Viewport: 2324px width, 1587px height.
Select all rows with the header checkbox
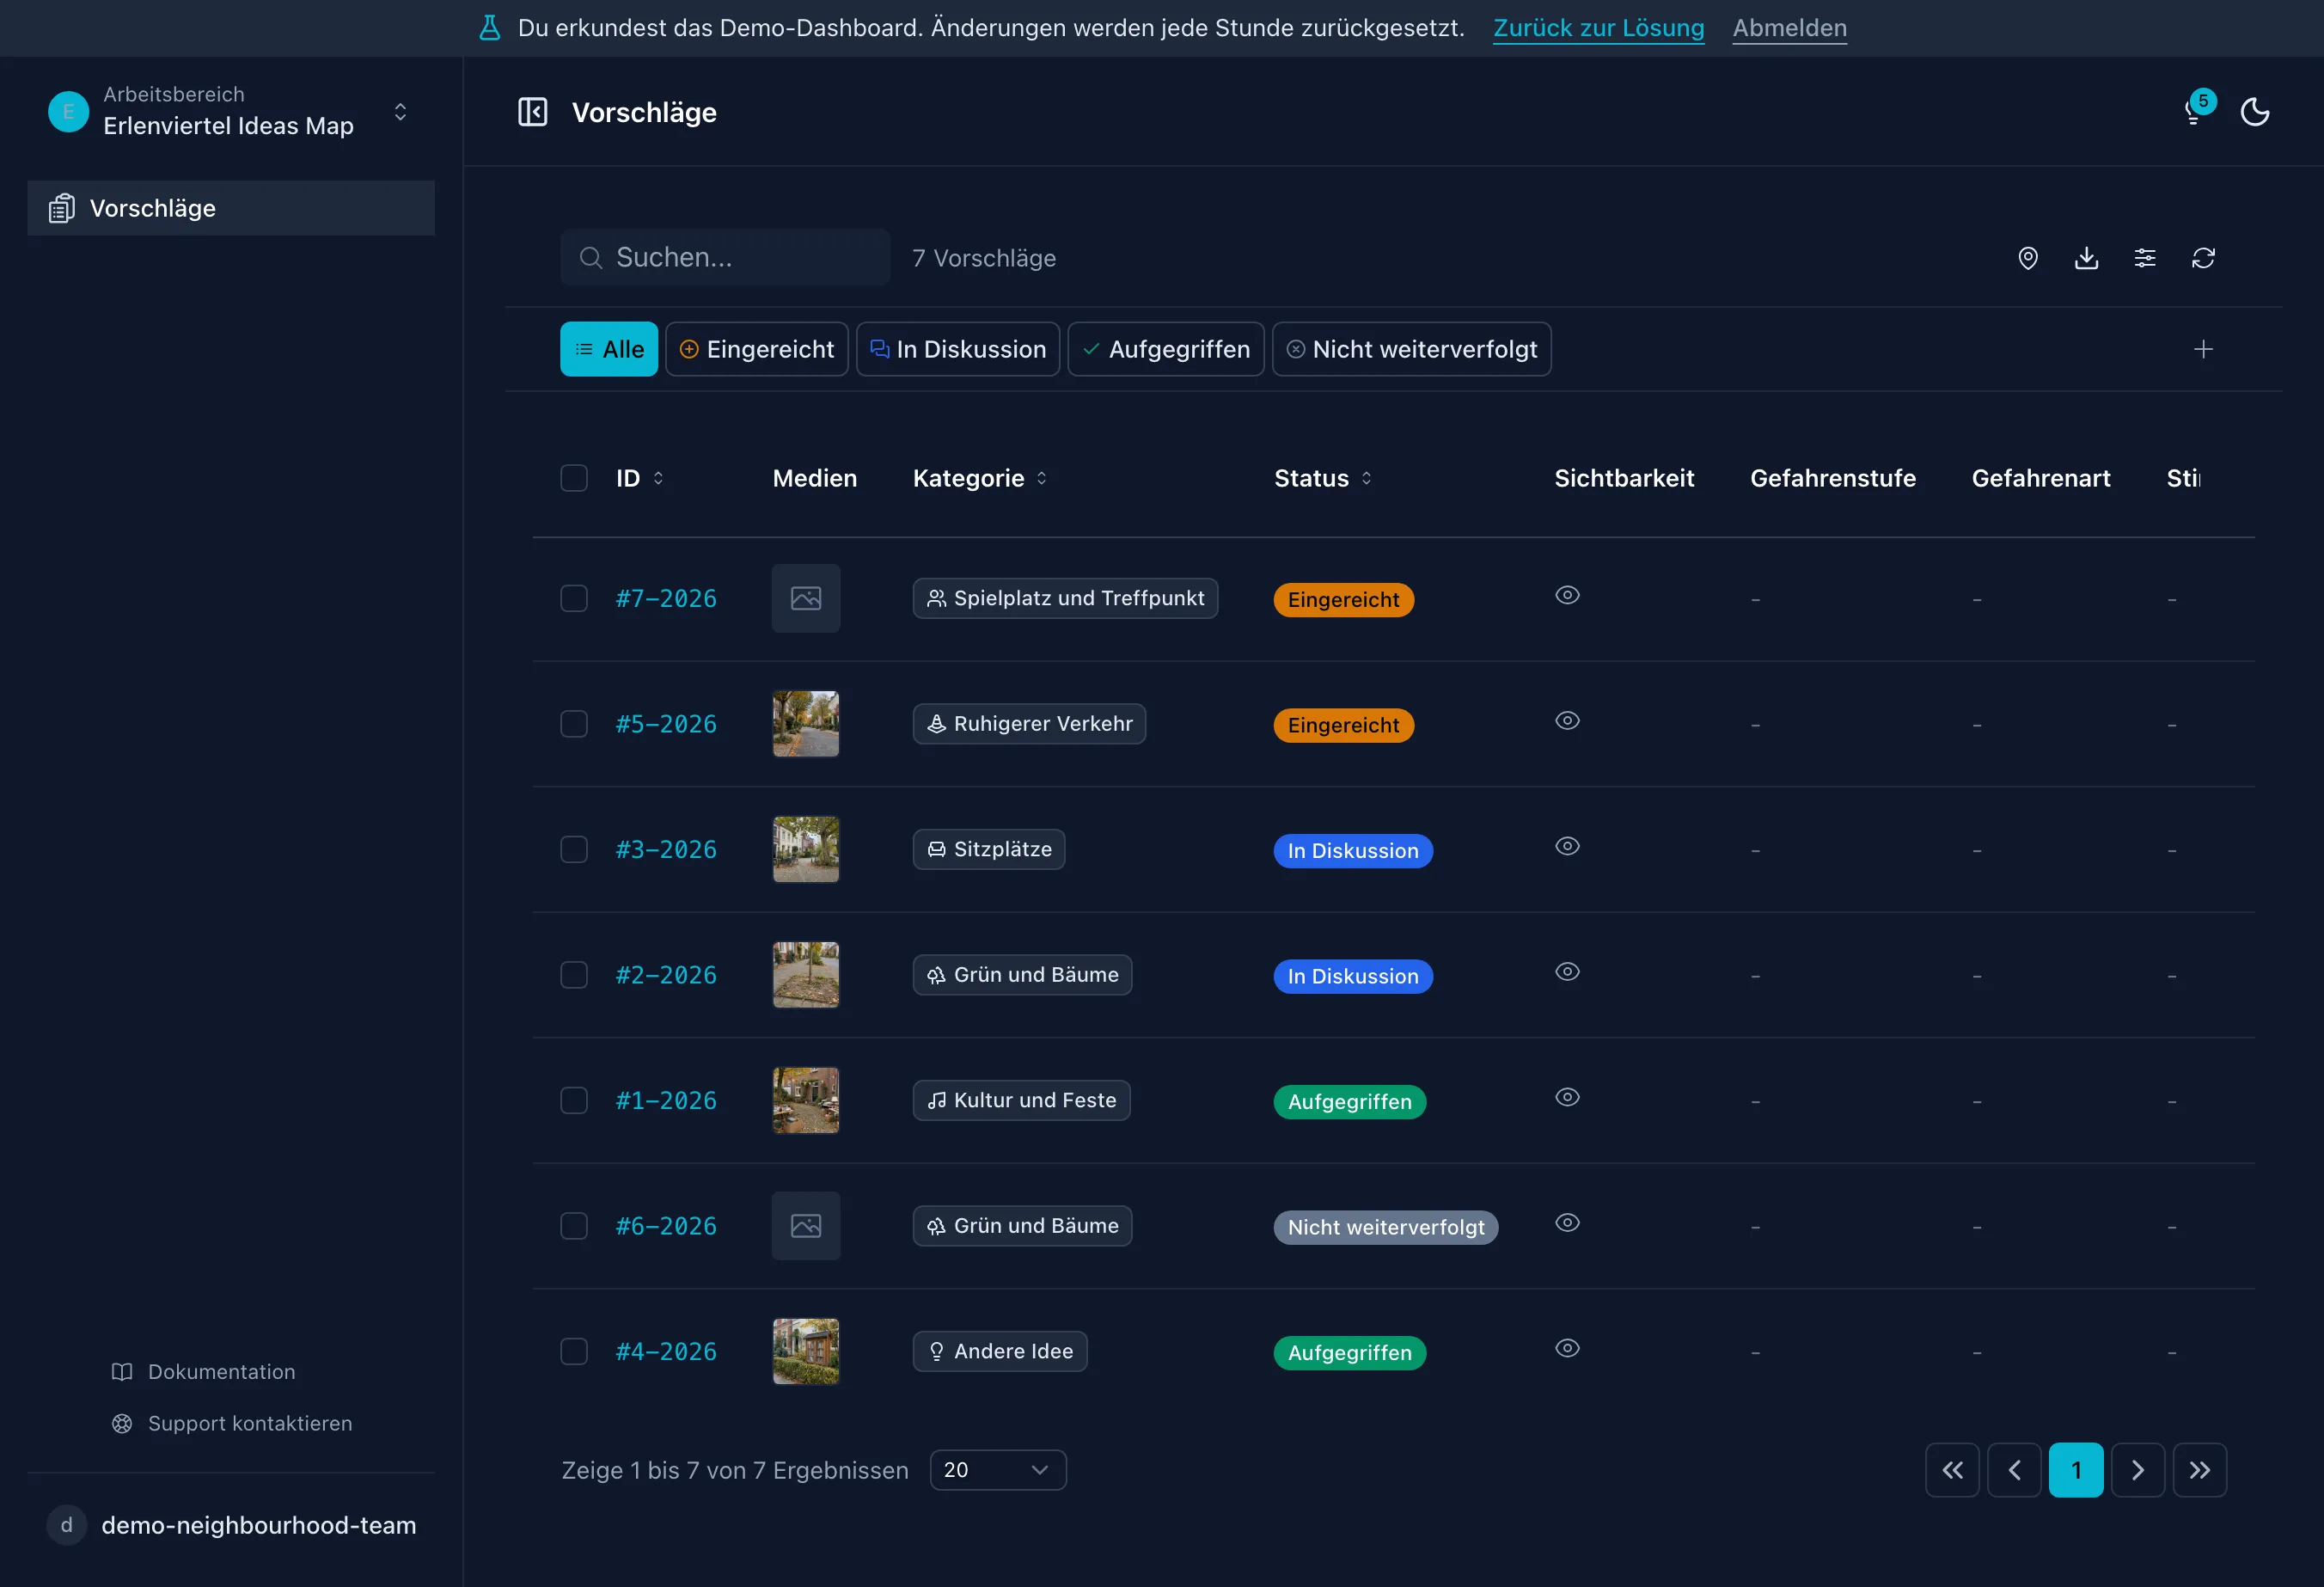point(574,478)
